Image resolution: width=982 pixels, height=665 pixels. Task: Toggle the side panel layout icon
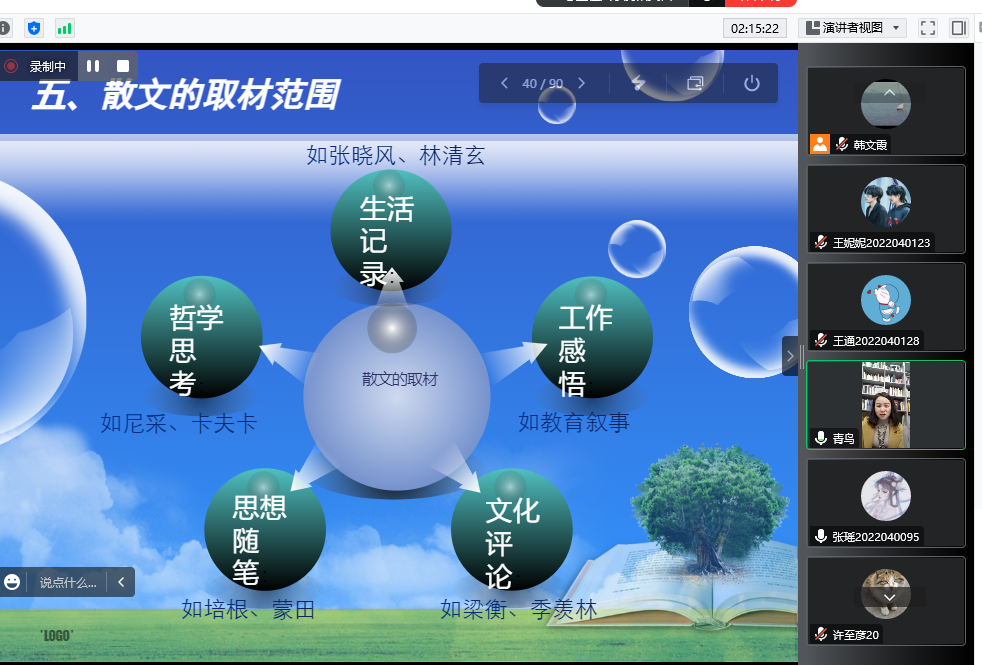tap(958, 28)
